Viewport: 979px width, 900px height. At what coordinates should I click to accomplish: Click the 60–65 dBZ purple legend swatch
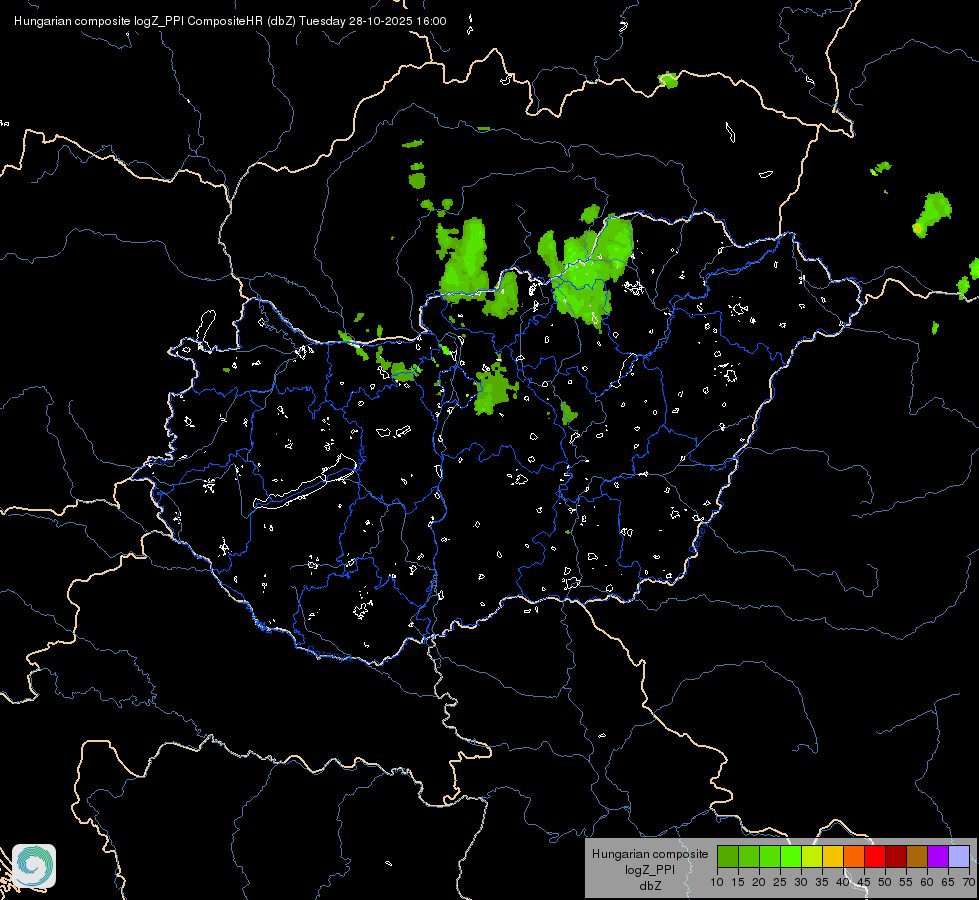tap(938, 857)
